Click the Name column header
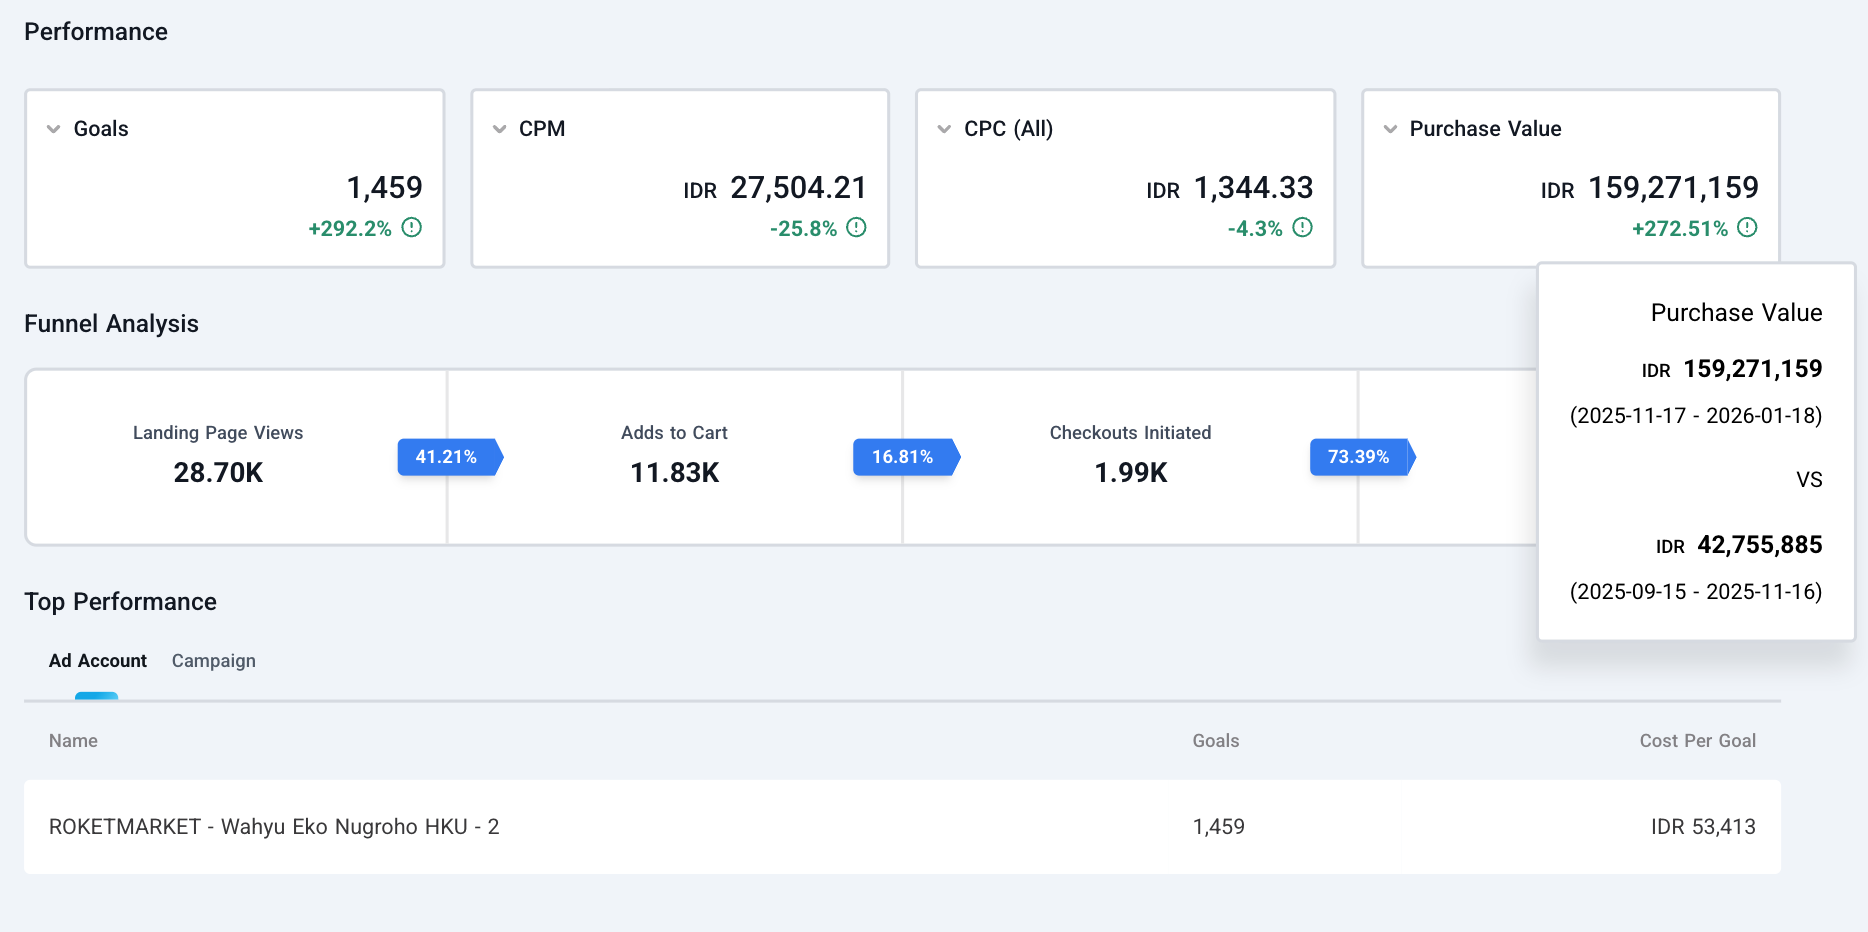 (73, 741)
